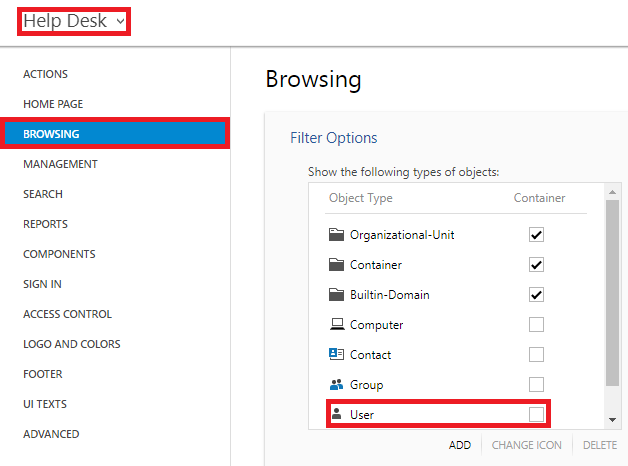The width and height of the screenshot is (628, 466).
Task: Click the User person icon
Action: (x=337, y=414)
